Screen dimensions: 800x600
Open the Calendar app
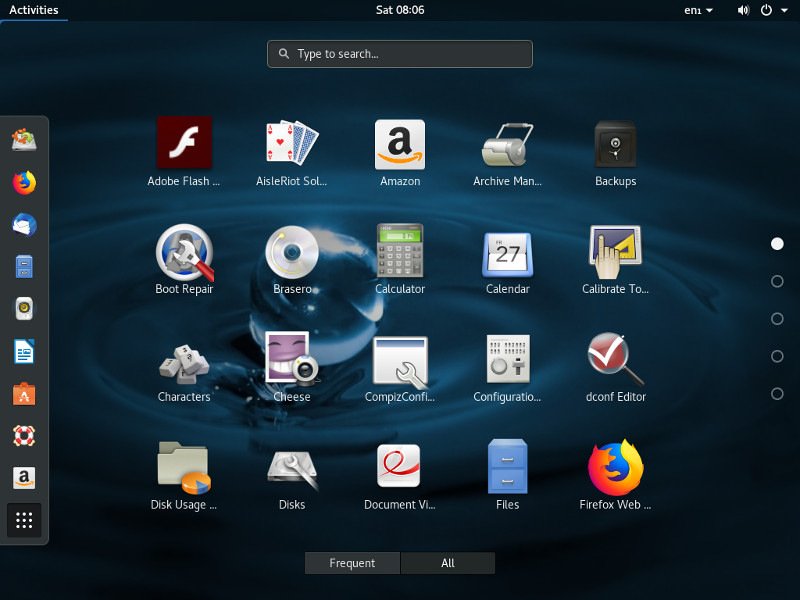(x=507, y=259)
